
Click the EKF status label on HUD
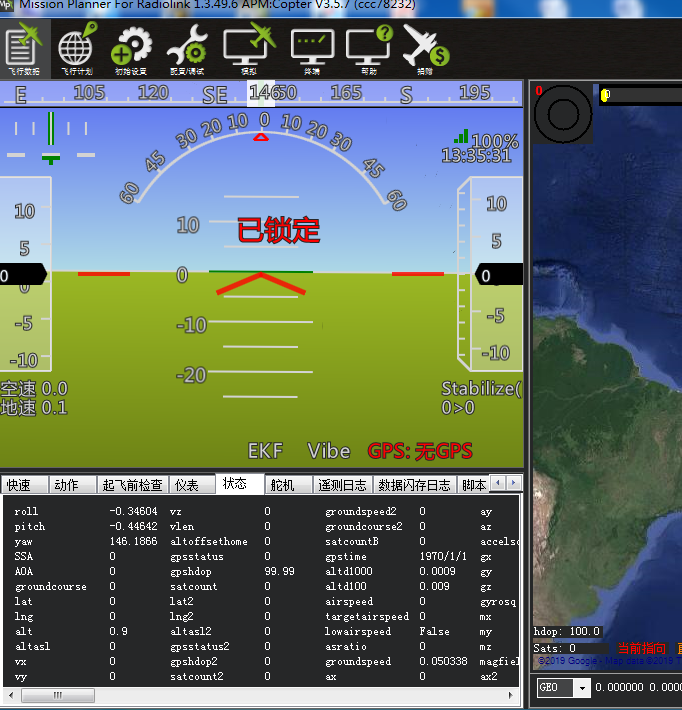(x=267, y=451)
